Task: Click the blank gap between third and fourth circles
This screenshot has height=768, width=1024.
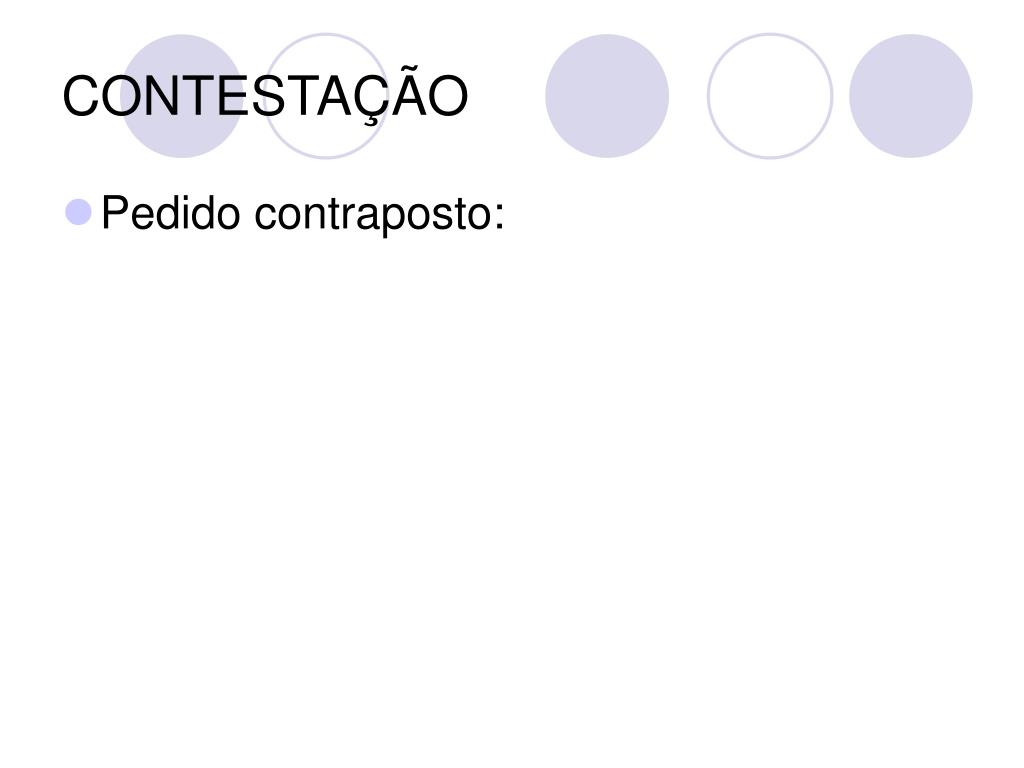Action: tap(688, 96)
